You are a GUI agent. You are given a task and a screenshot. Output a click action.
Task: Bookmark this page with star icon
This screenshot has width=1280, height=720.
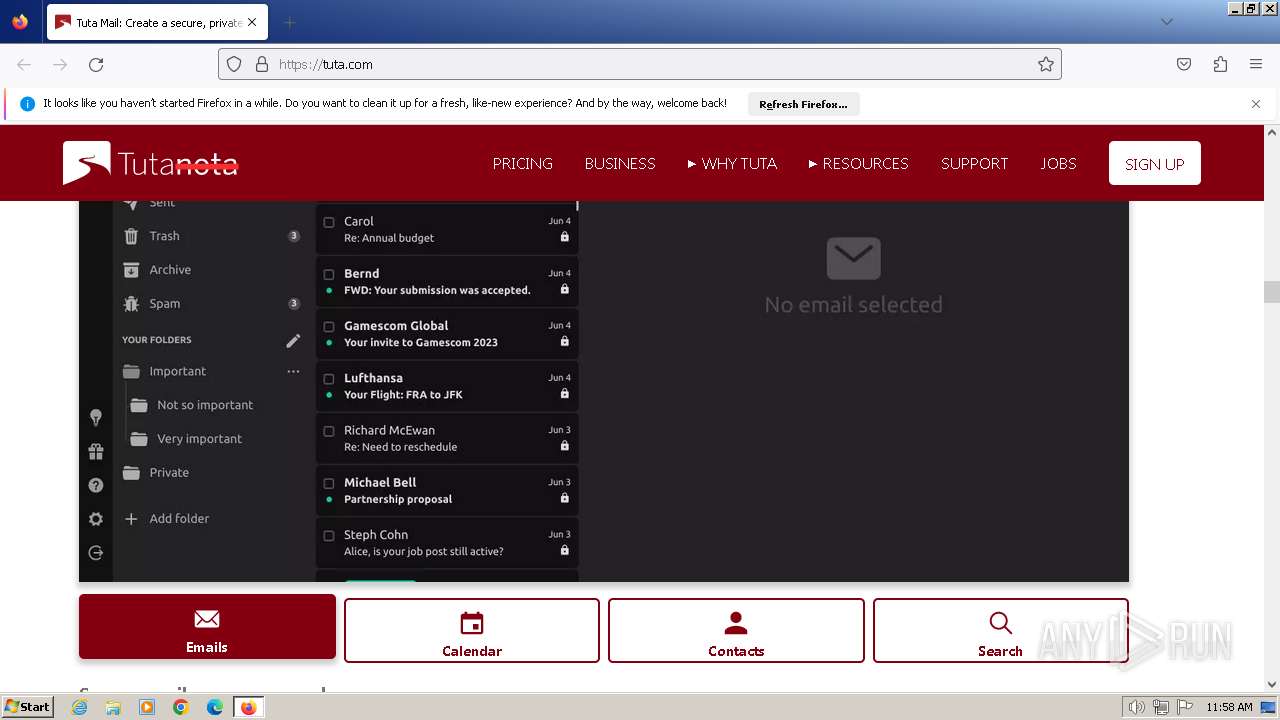click(1046, 64)
